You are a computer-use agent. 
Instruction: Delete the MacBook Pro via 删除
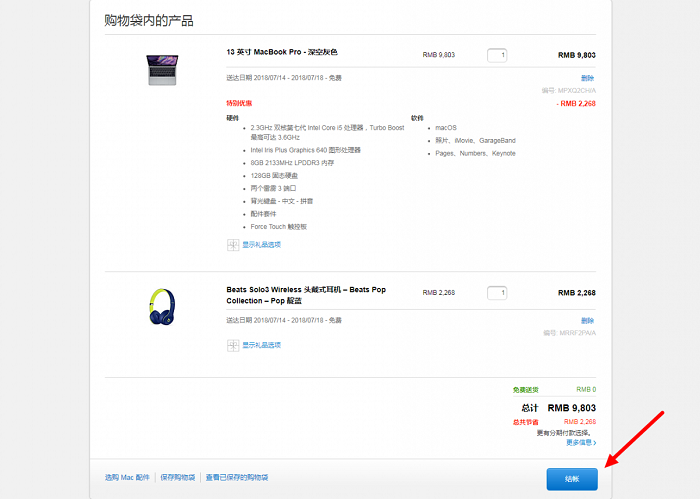[587, 78]
